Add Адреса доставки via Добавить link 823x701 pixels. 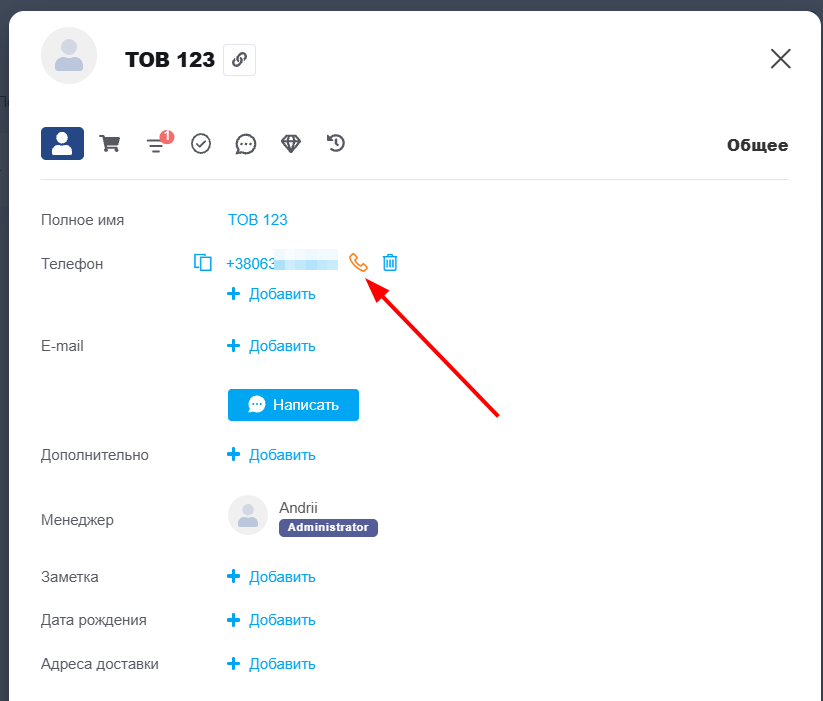pyautogui.click(x=272, y=664)
